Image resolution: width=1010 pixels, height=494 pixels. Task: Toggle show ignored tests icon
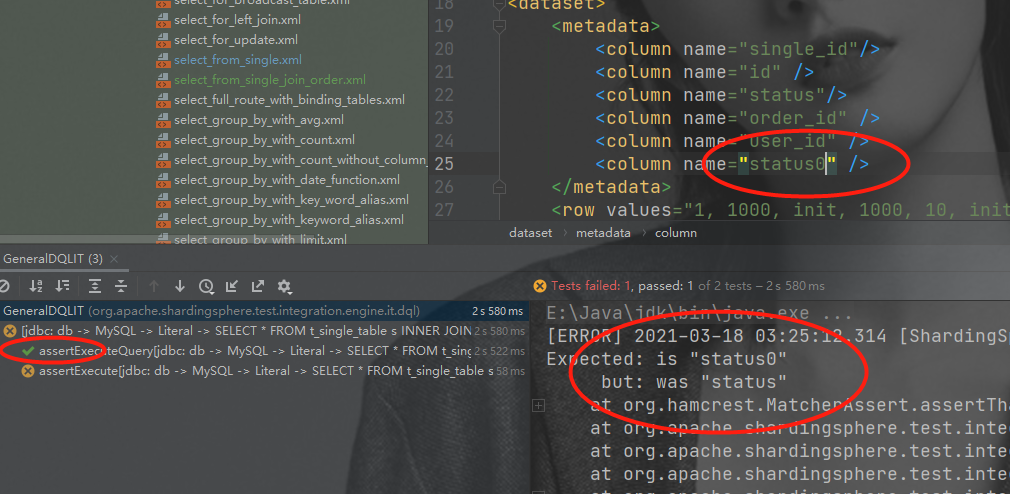coord(3,287)
